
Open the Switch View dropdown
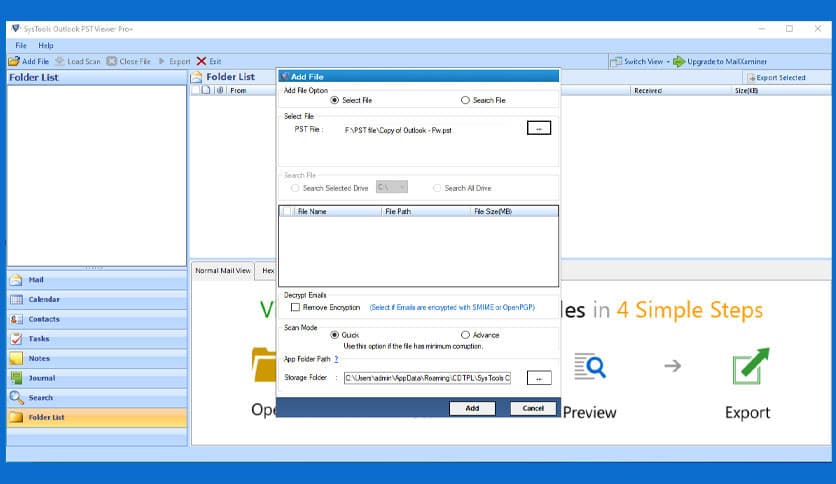click(641, 61)
